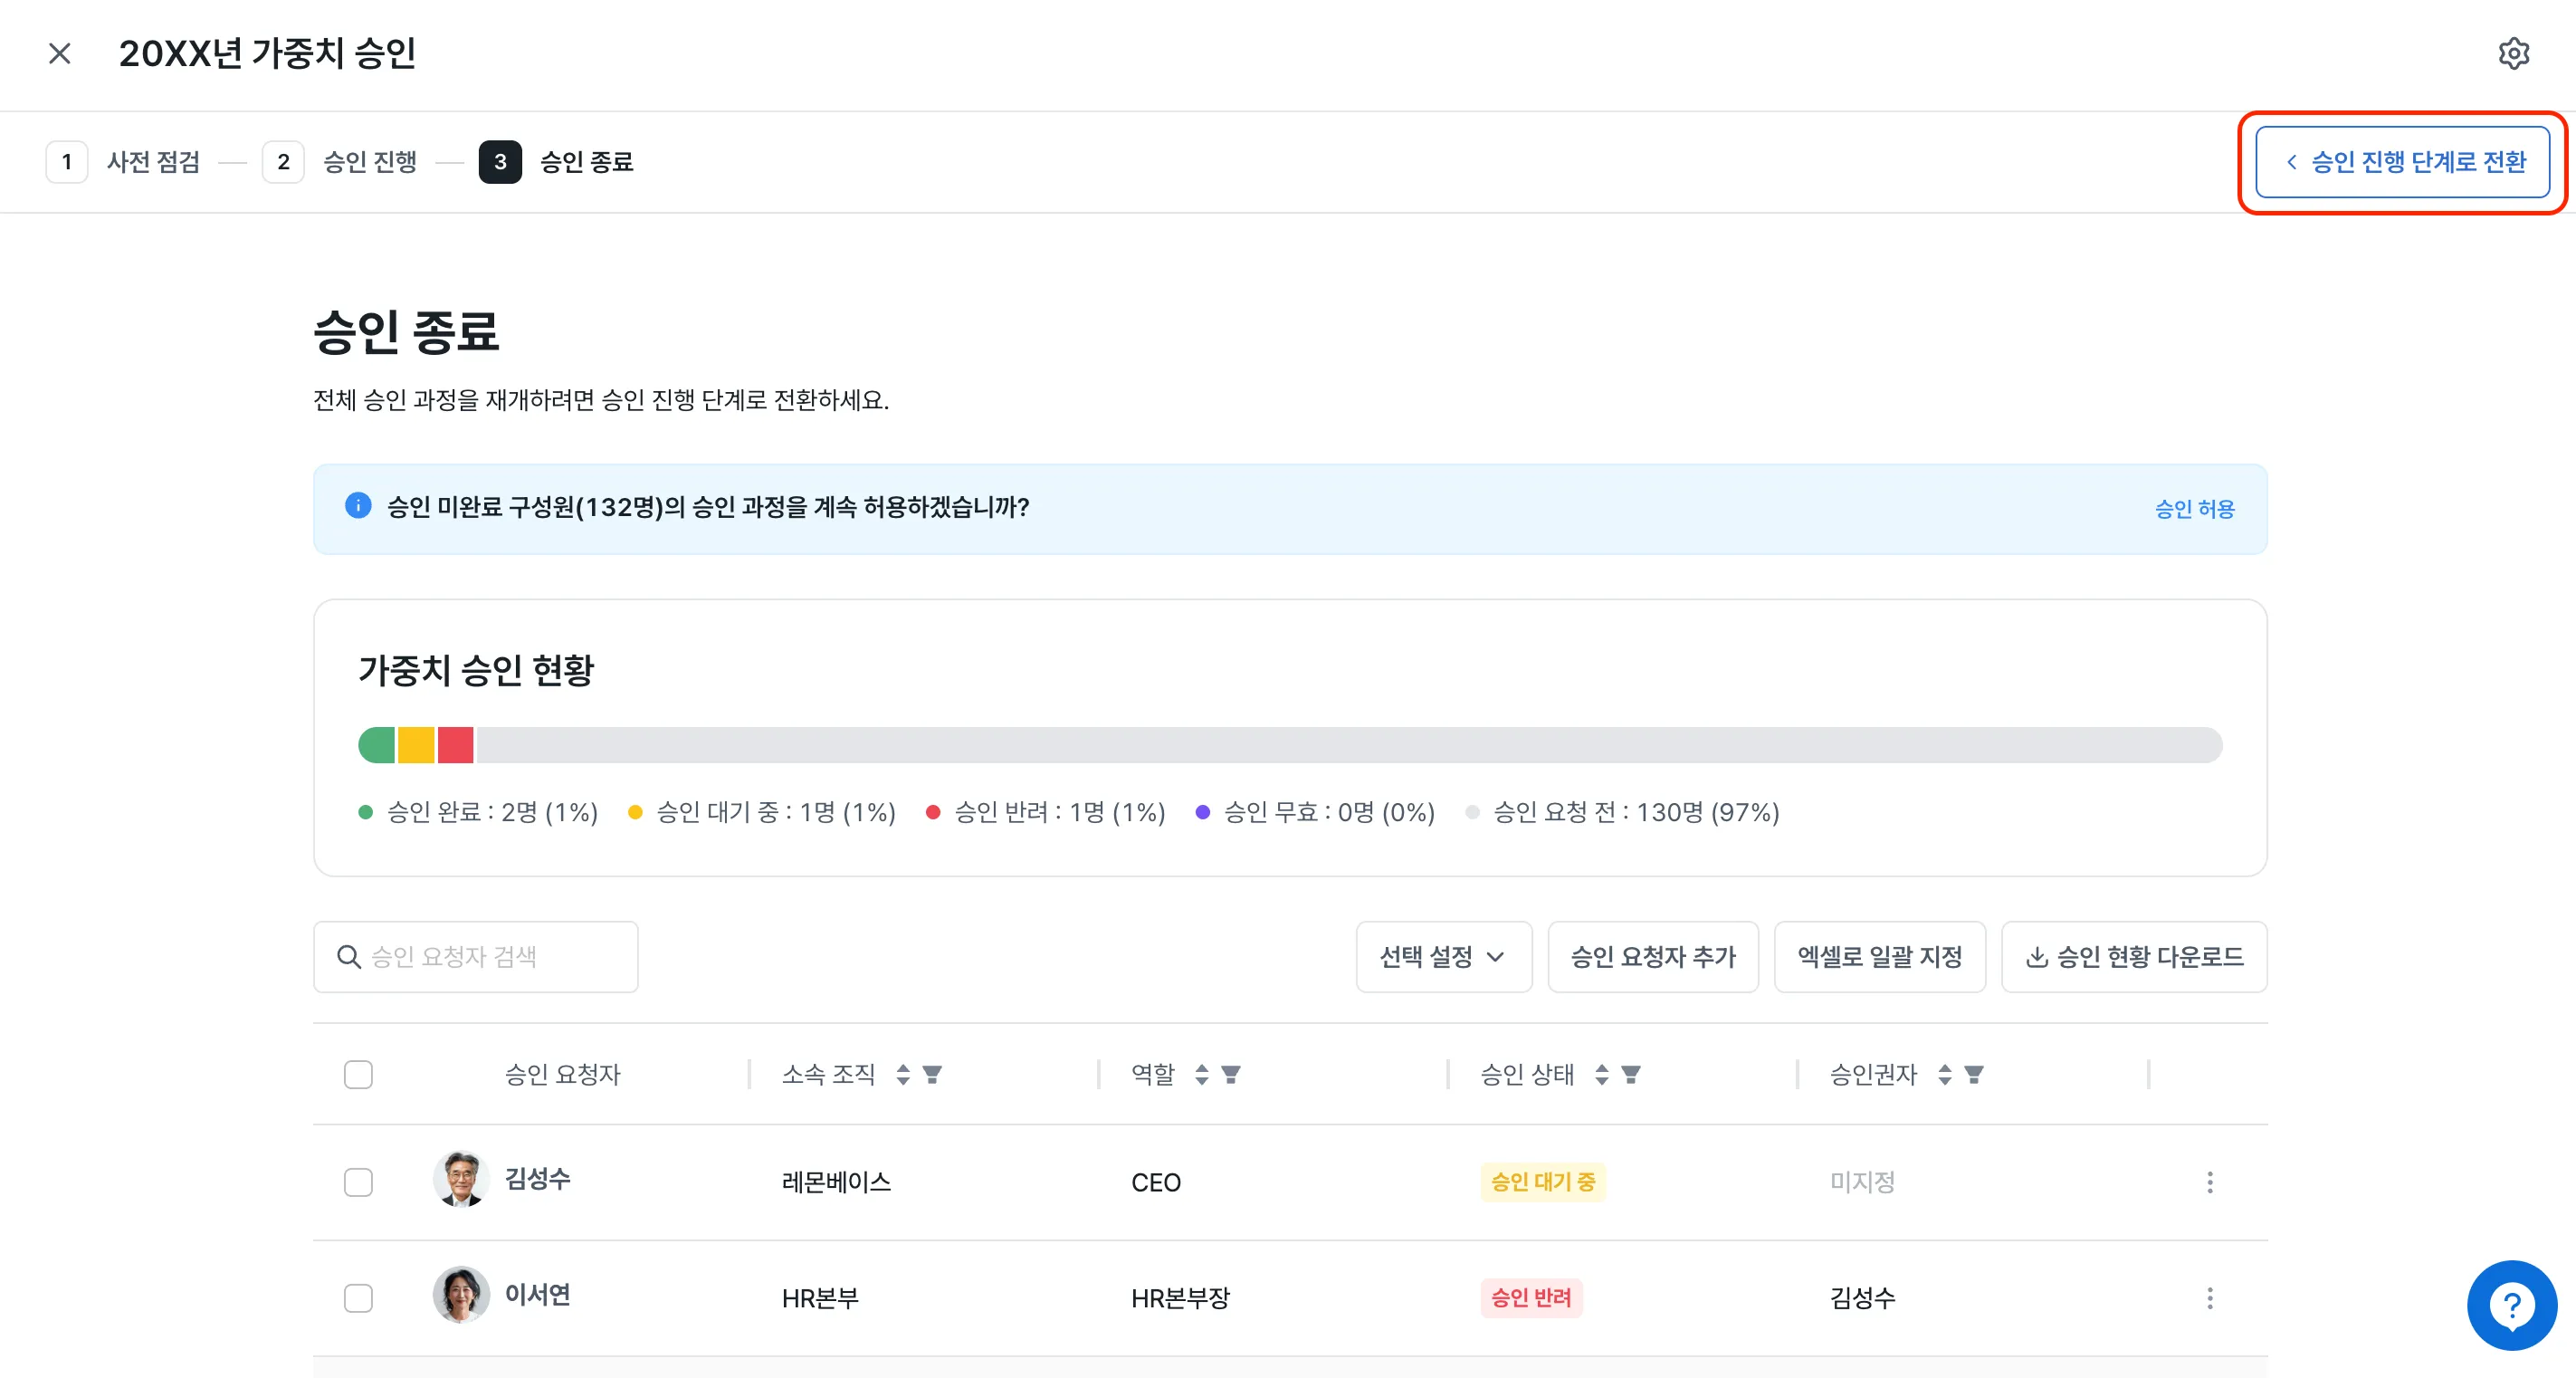Click 이서연's profile photo

[x=461, y=1295]
